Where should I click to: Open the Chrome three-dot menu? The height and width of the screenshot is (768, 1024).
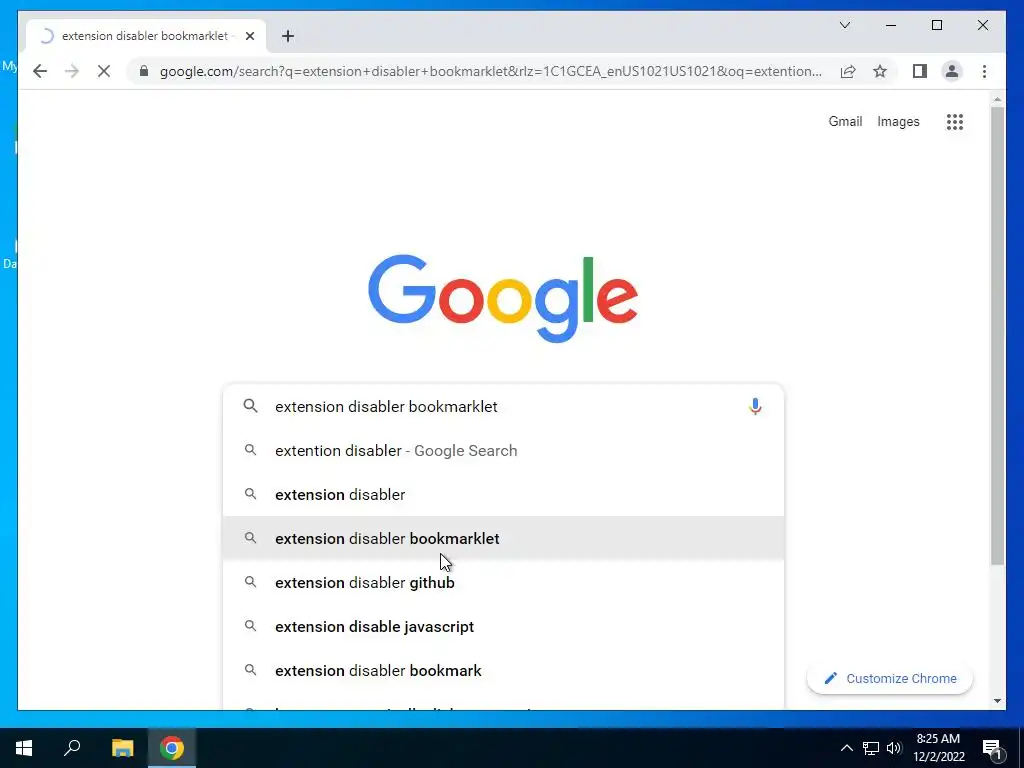coord(984,71)
